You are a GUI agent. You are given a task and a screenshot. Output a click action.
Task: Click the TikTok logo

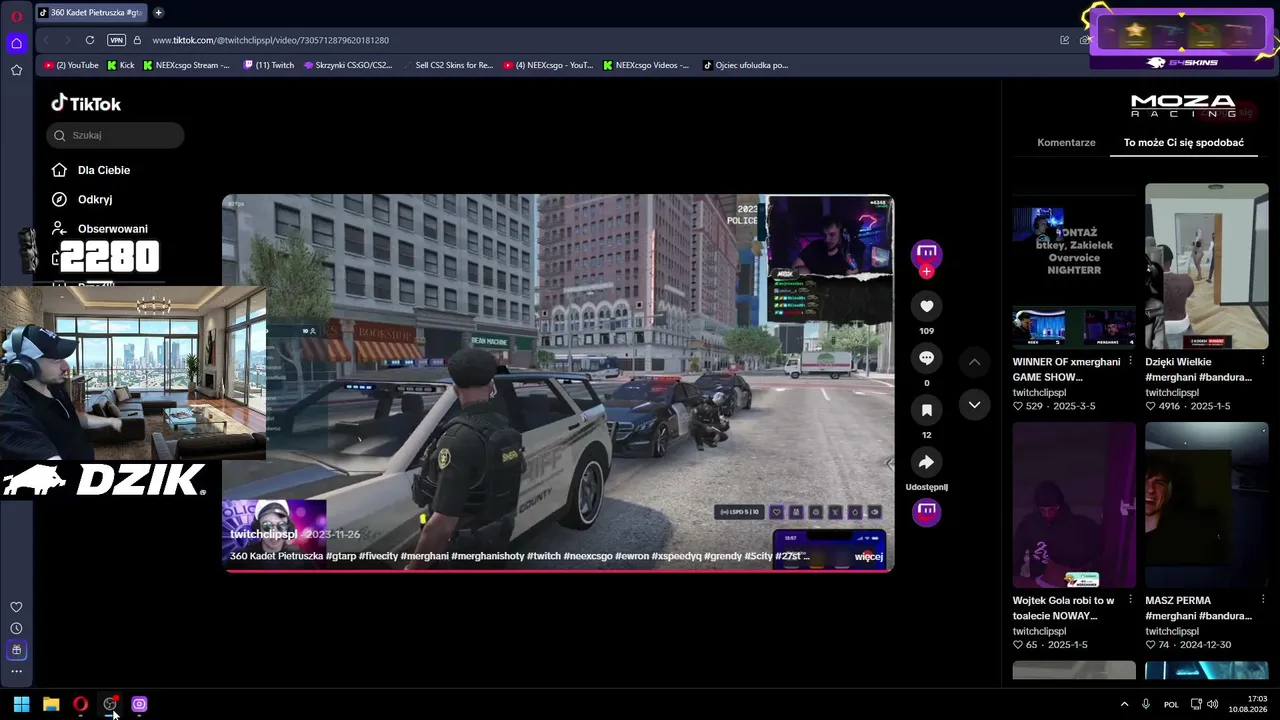(86, 104)
